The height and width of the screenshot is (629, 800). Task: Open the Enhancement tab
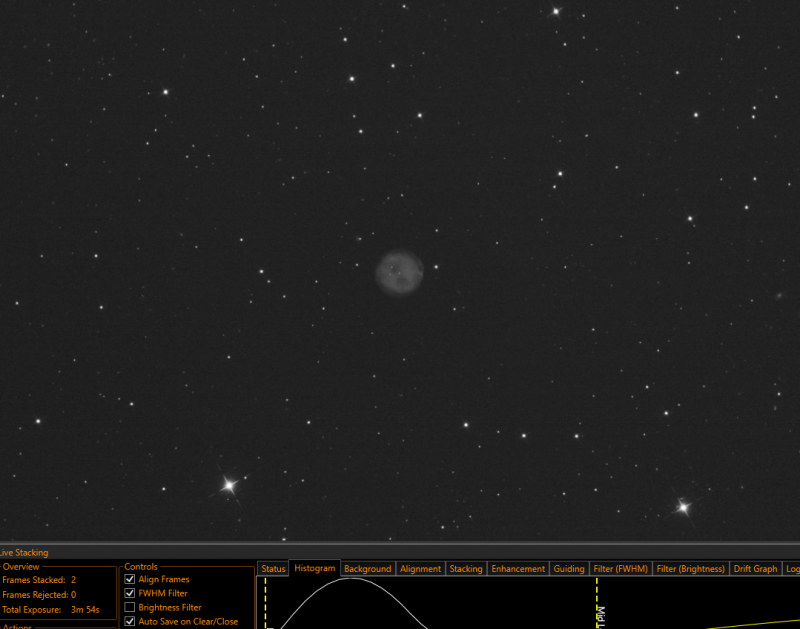point(518,568)
